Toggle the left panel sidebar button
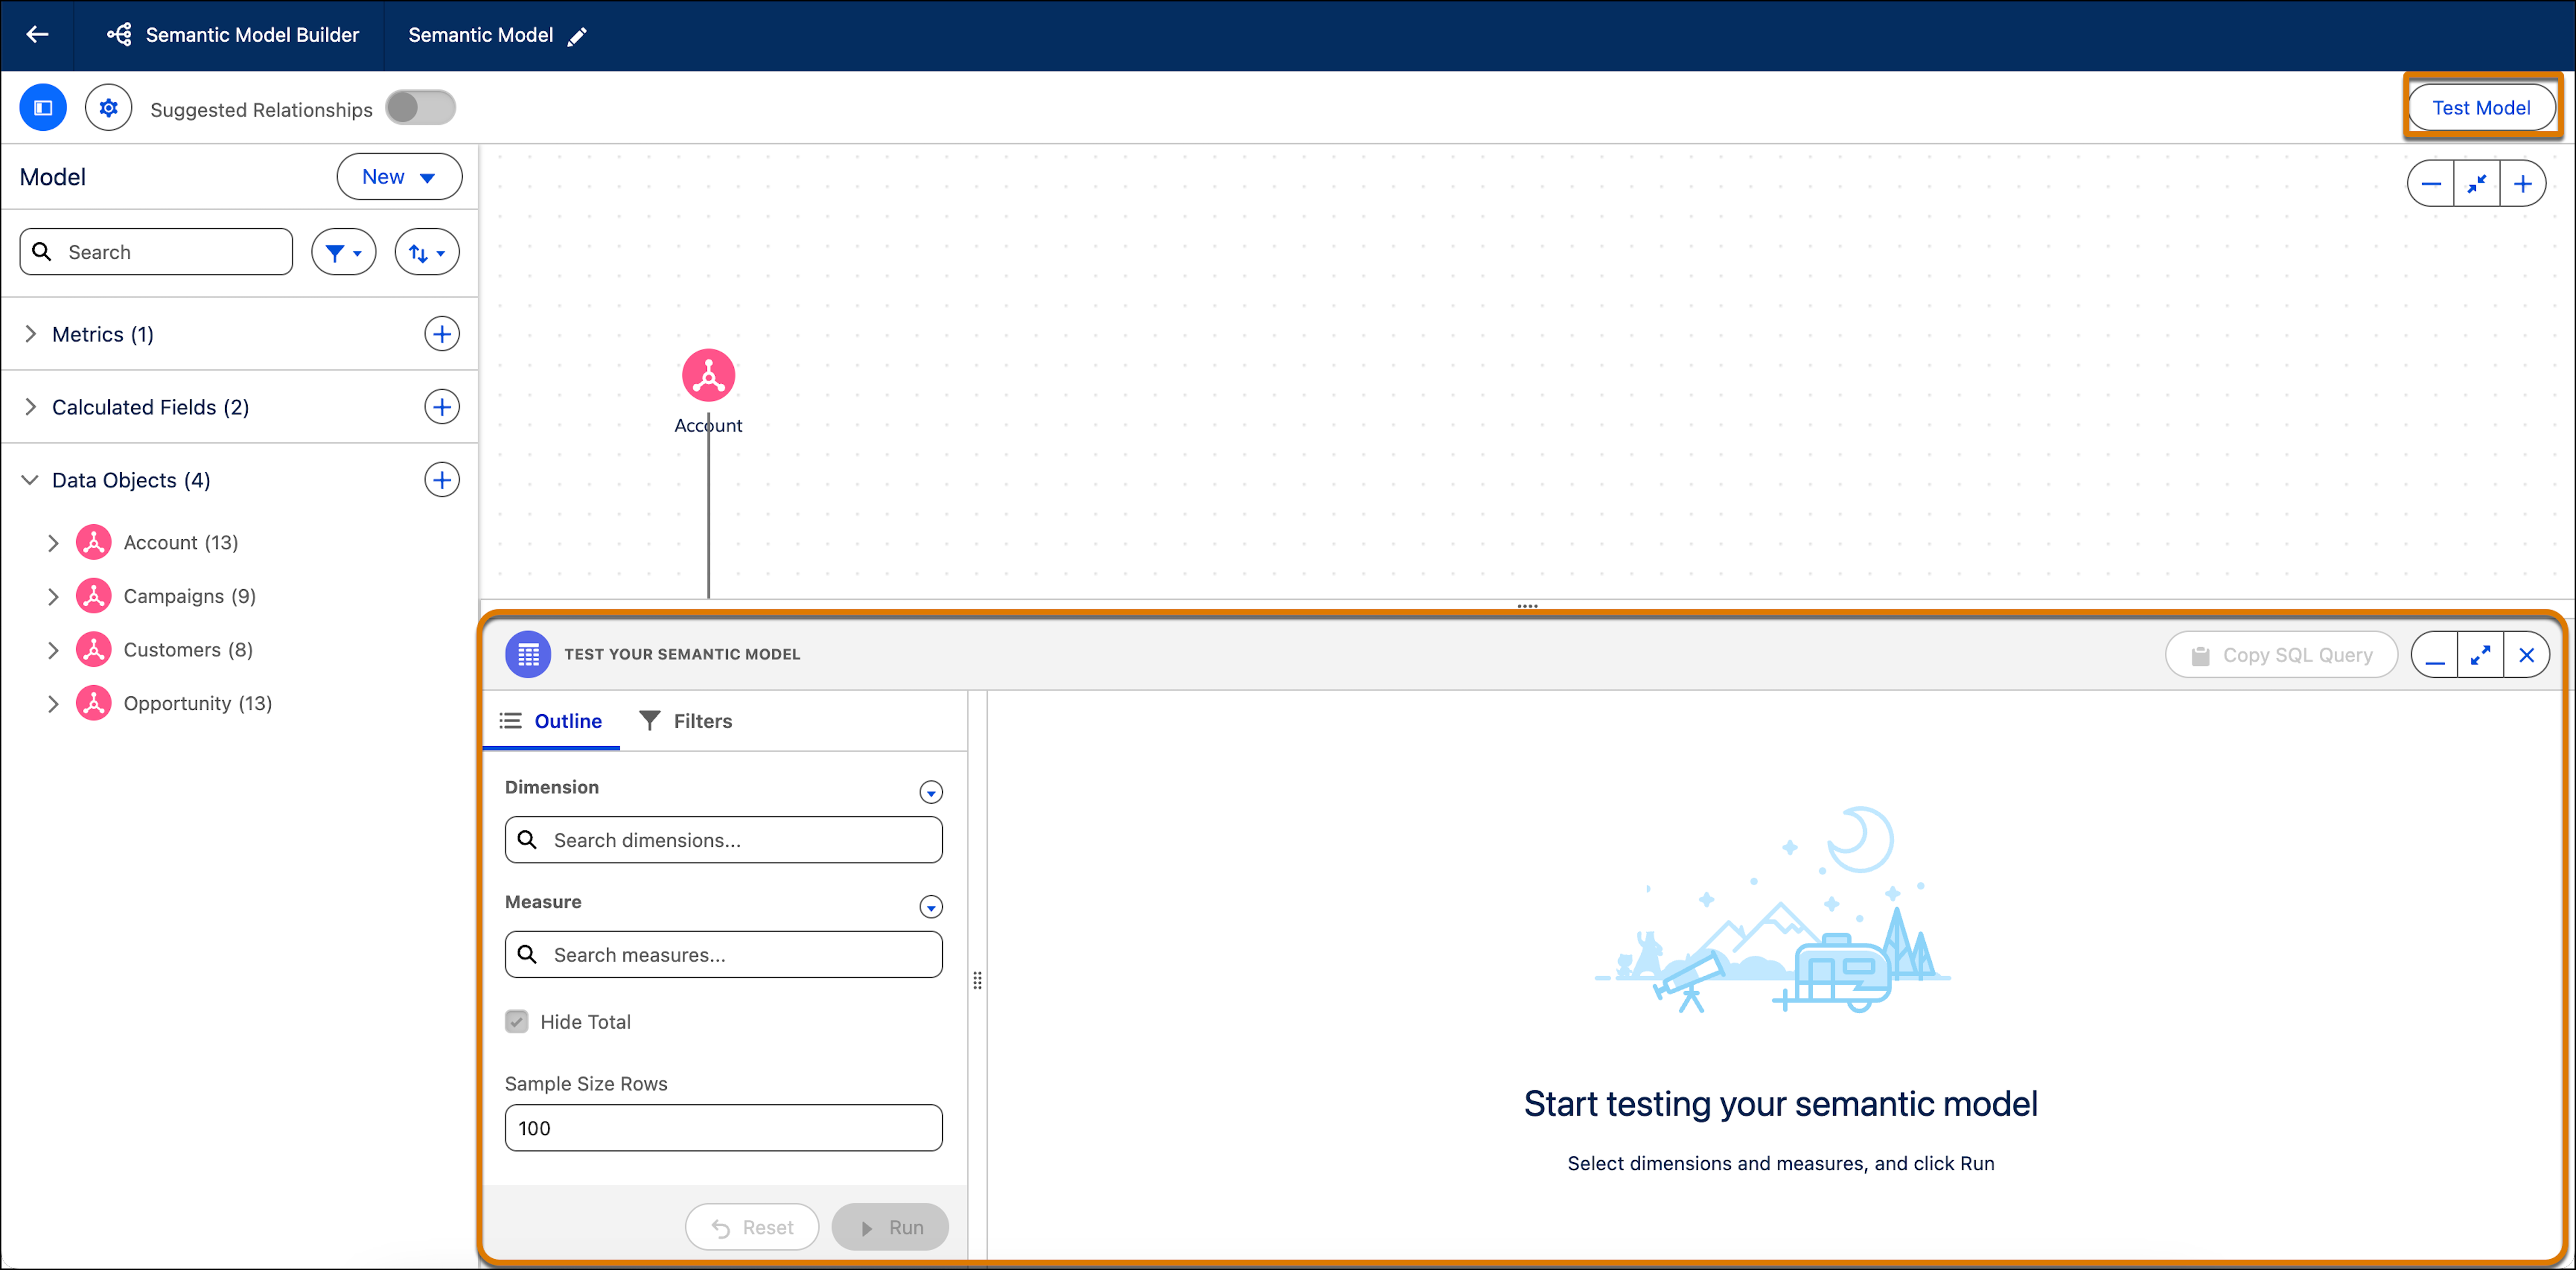 pyautogui.click(x=43, y=108)
